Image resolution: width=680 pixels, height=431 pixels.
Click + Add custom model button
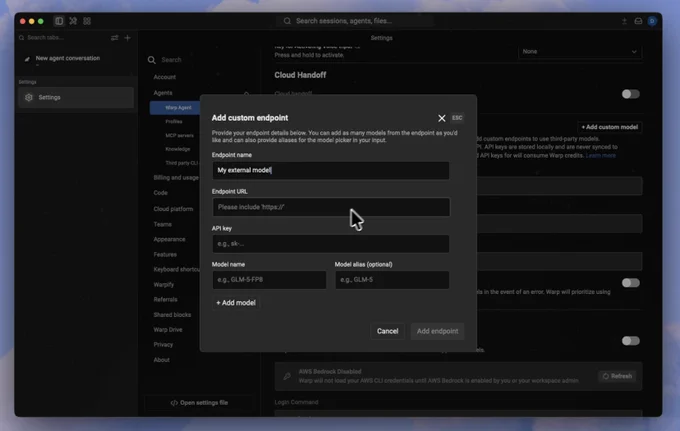pyautogui.click(x=609, y=127)
